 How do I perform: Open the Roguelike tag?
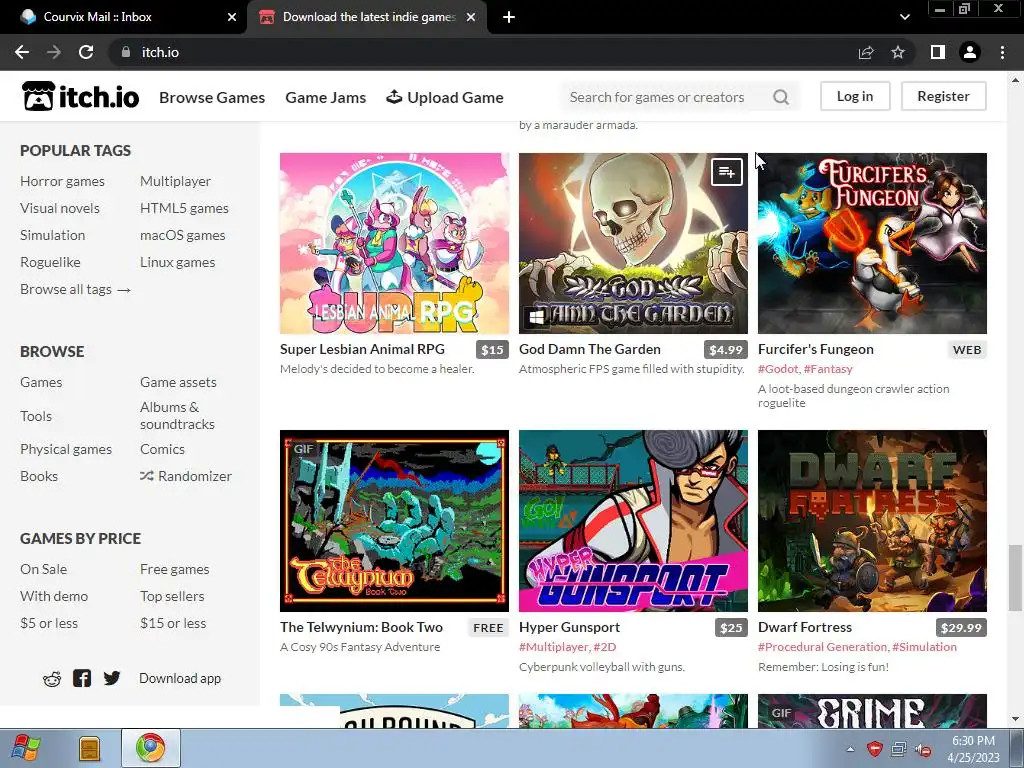tap(50, 262)
